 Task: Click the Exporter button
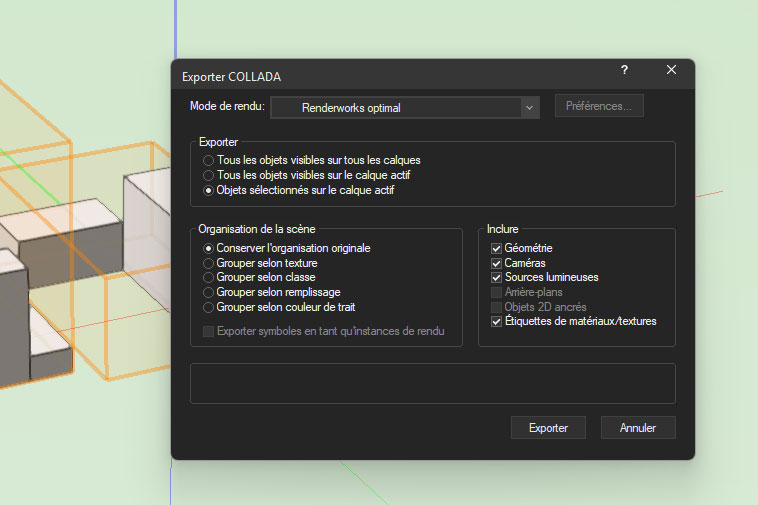point(548,428)
